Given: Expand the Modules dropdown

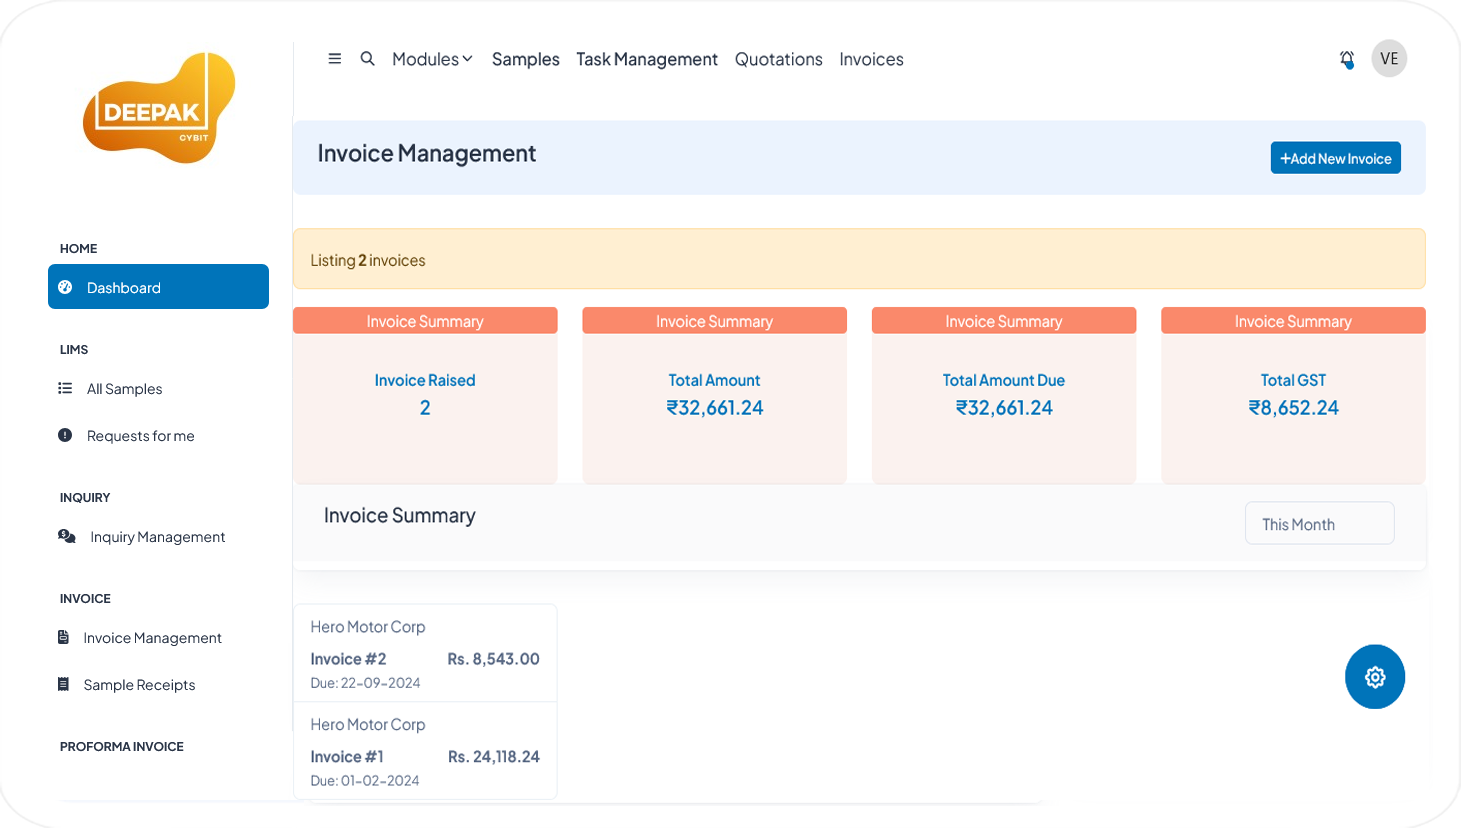Looking at the screenshot, I should pyautogui.click(x=432, y=59).
